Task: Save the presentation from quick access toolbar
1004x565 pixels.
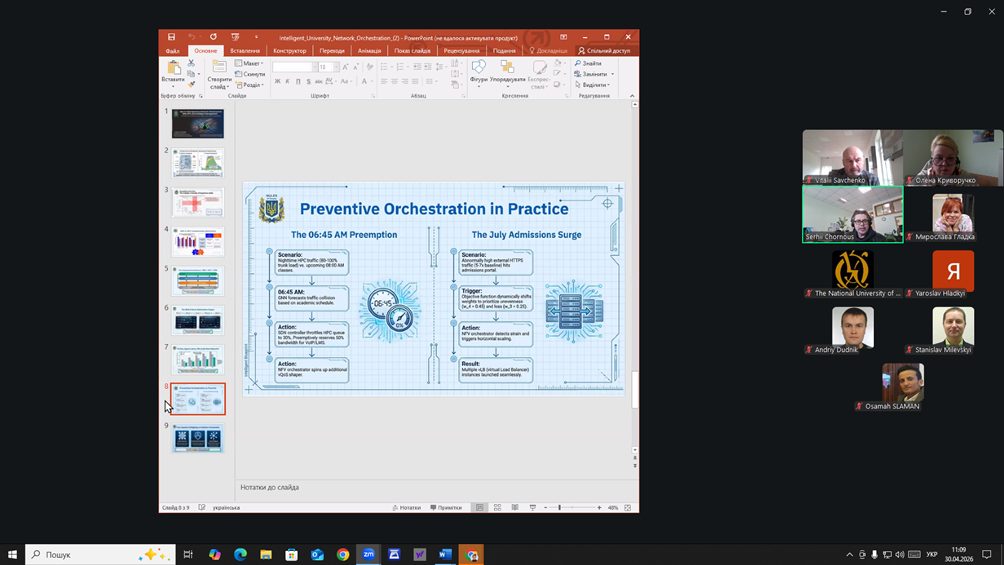Action: (171, 37)
